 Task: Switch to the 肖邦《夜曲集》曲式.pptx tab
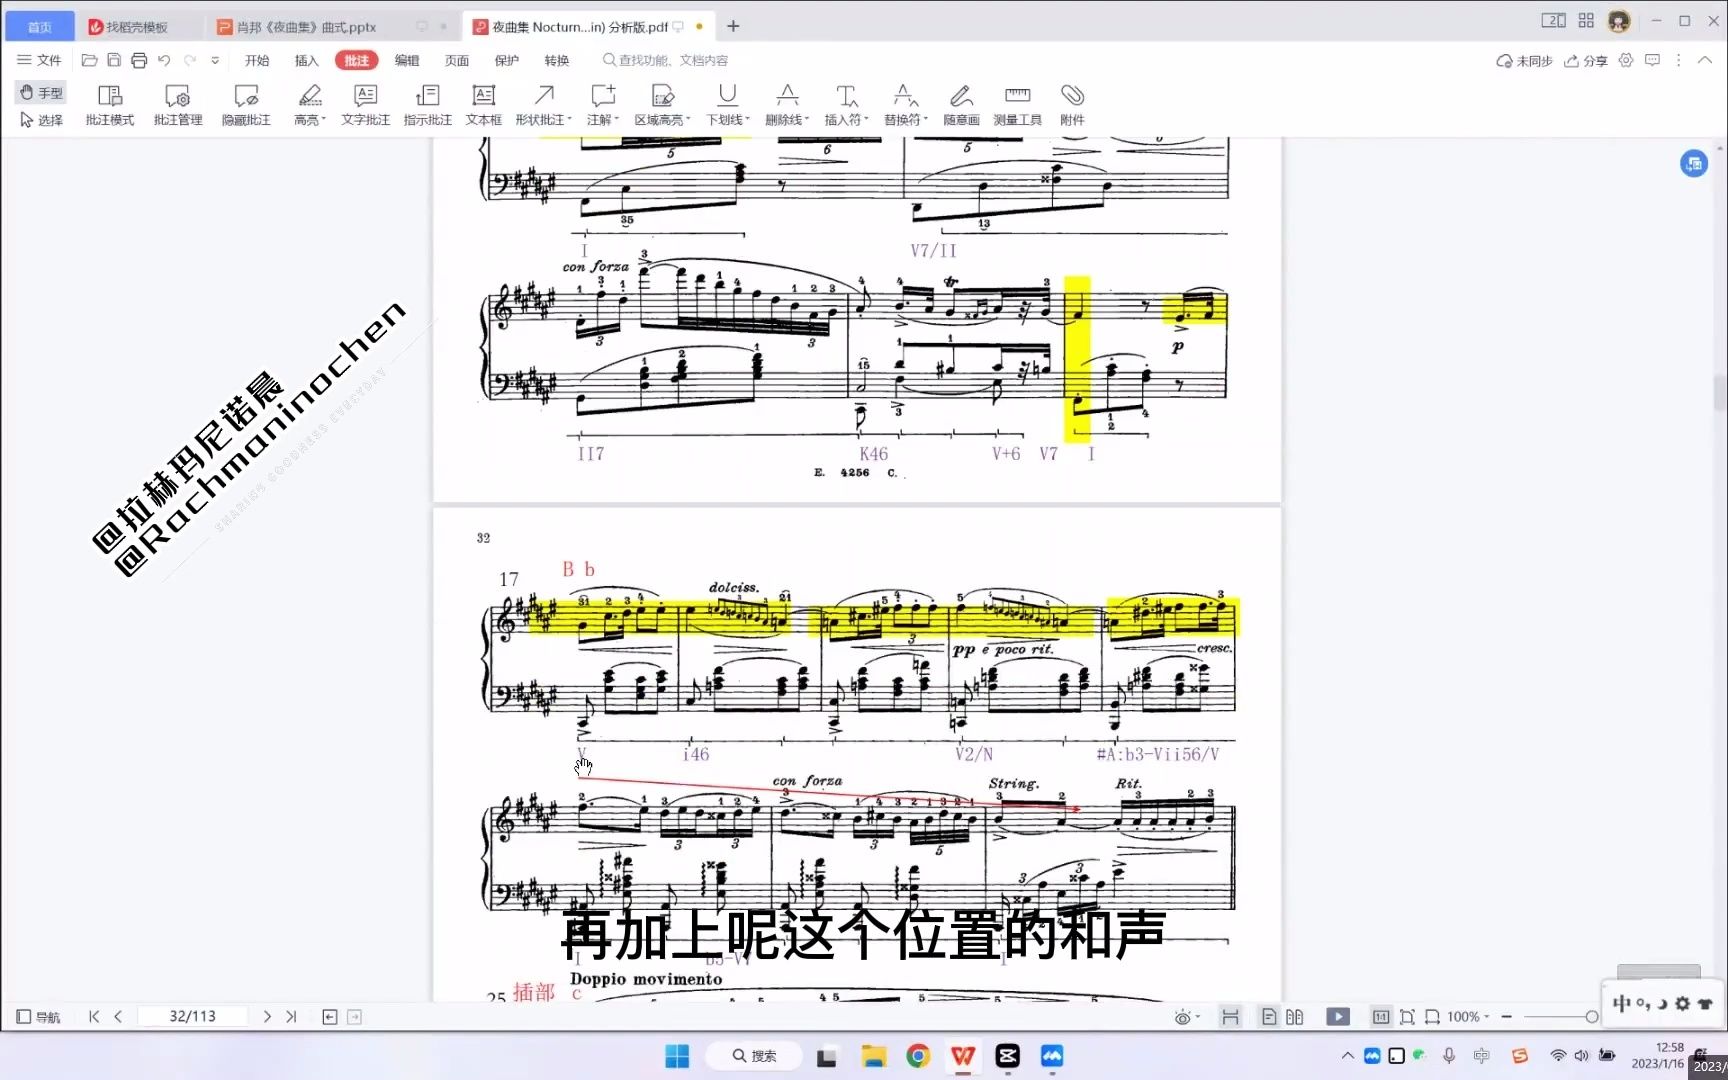306,27
